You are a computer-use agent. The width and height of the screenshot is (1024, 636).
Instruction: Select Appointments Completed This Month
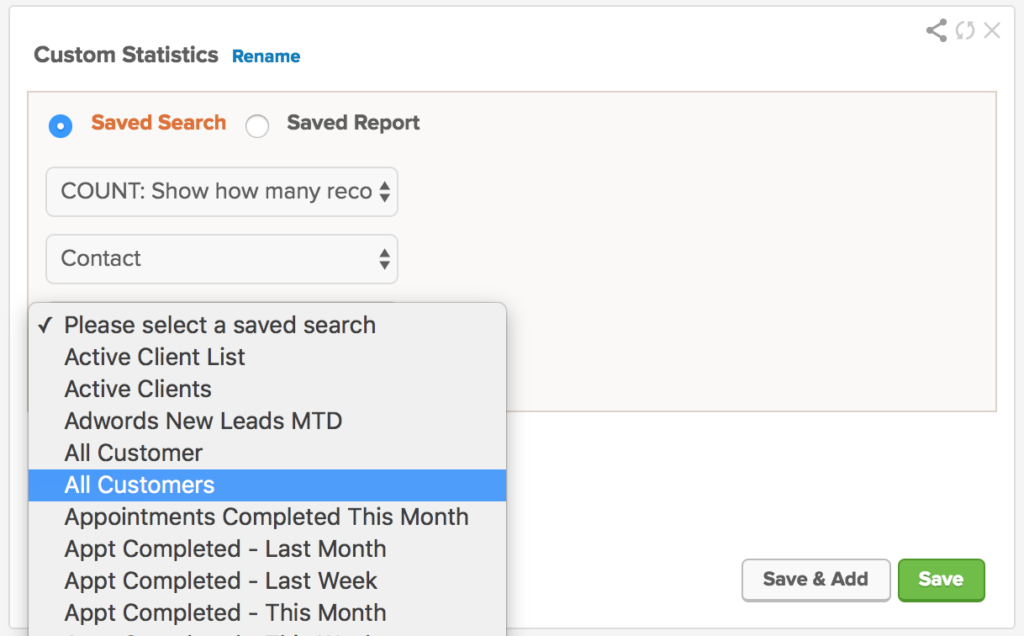pyautogui.click(x=268, y=517)
